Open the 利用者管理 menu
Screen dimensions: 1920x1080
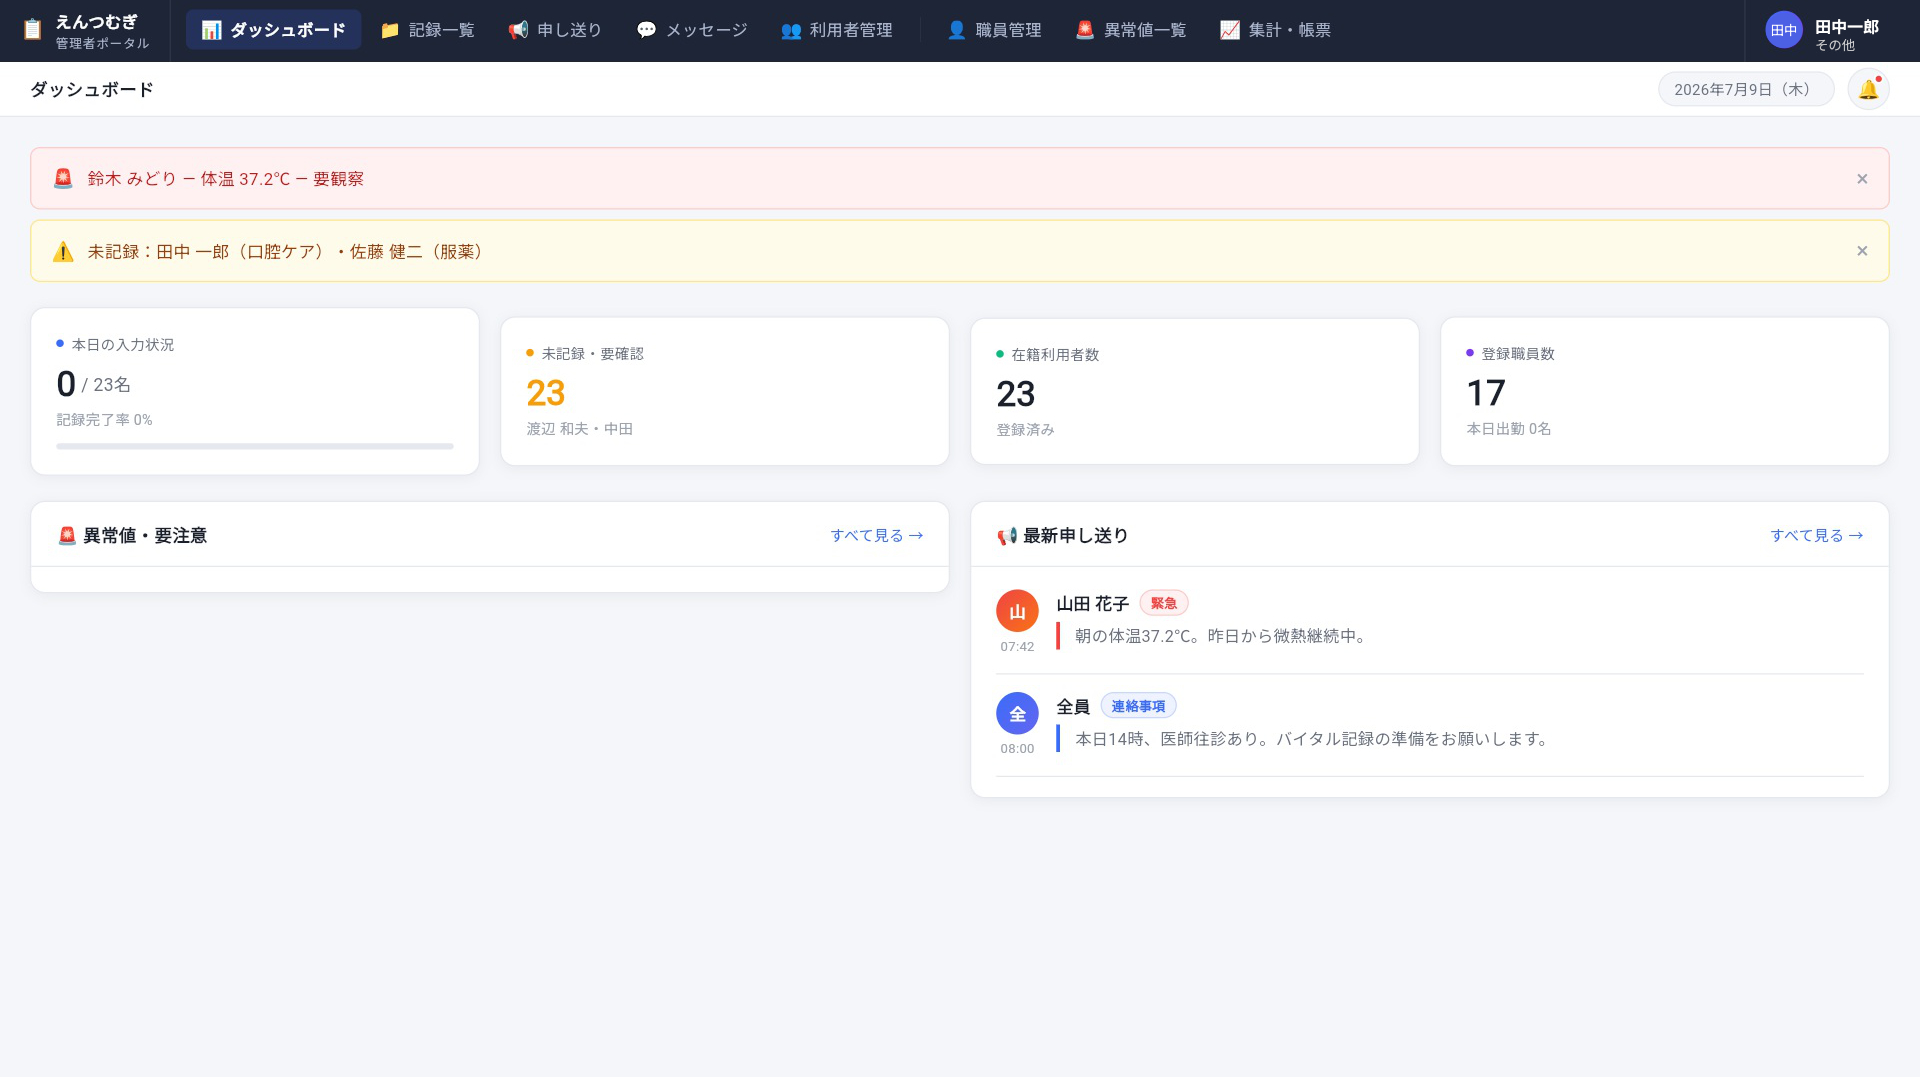coord(837,30)
